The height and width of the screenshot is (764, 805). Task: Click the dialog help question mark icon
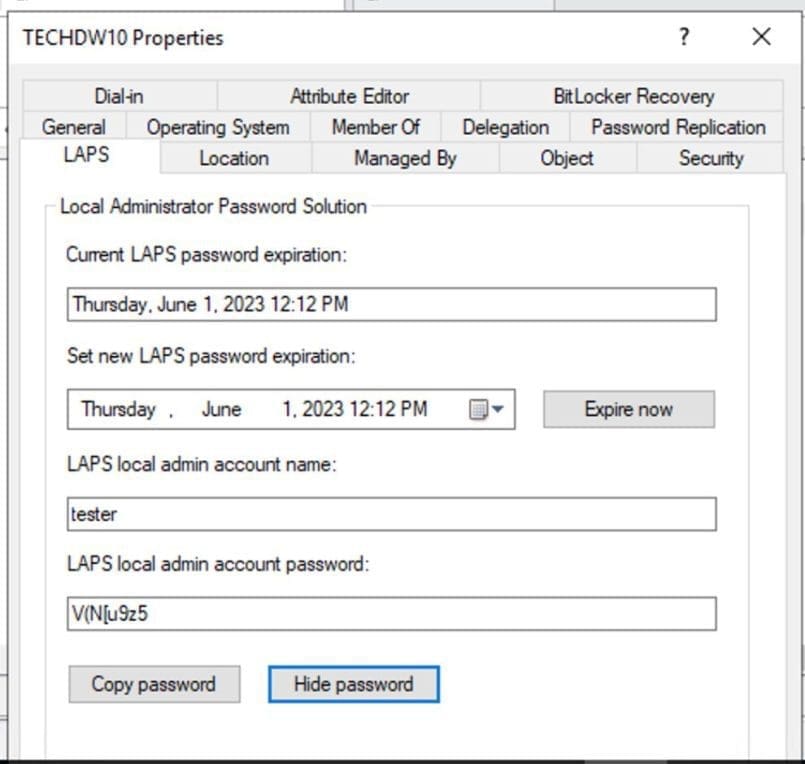[683, 37]
